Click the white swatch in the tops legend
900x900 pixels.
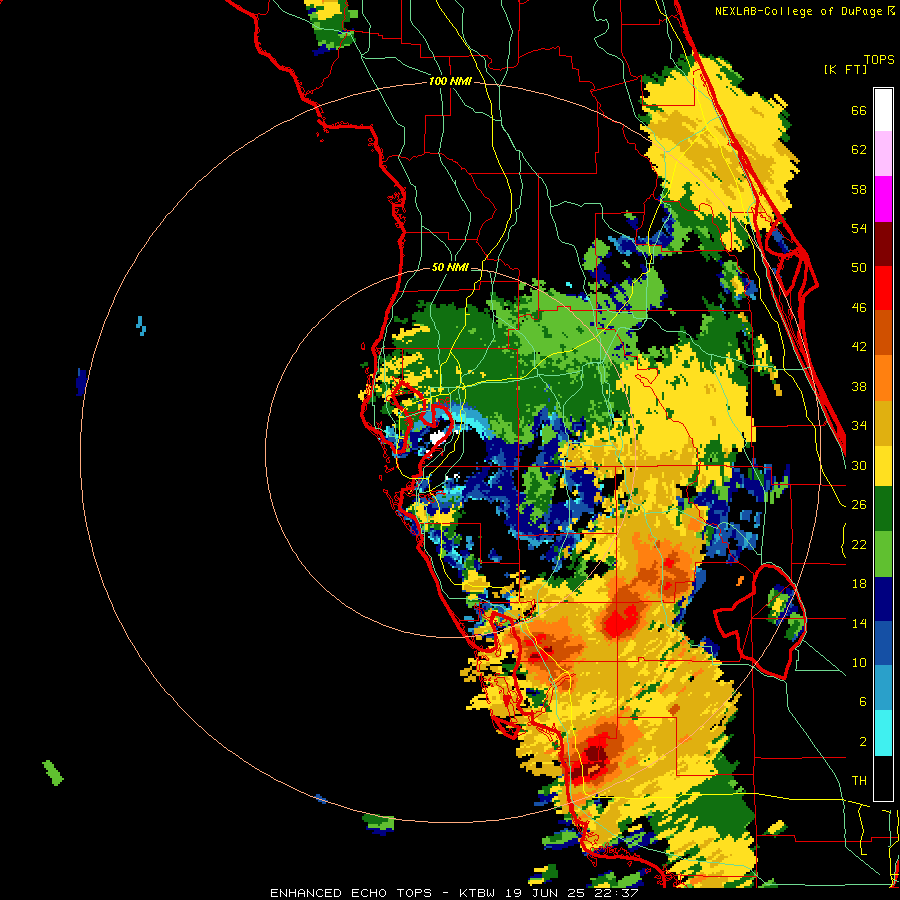[883, 110]
